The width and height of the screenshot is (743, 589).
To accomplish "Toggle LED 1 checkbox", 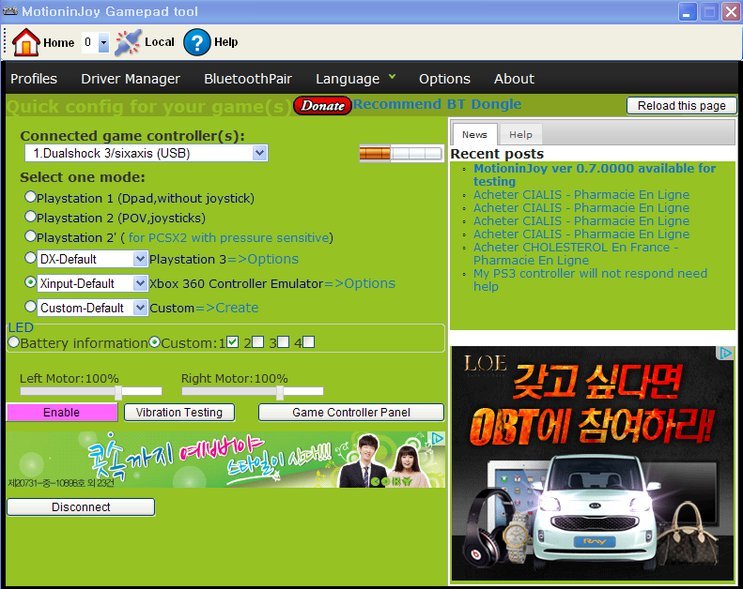I will [232, 342].
